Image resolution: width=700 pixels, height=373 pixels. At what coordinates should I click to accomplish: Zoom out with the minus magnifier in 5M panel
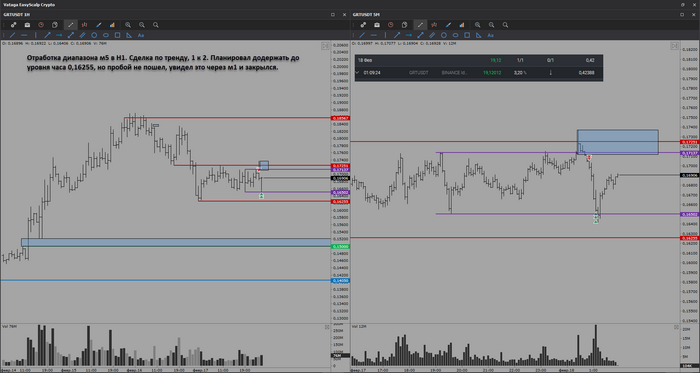pos(492,25)
